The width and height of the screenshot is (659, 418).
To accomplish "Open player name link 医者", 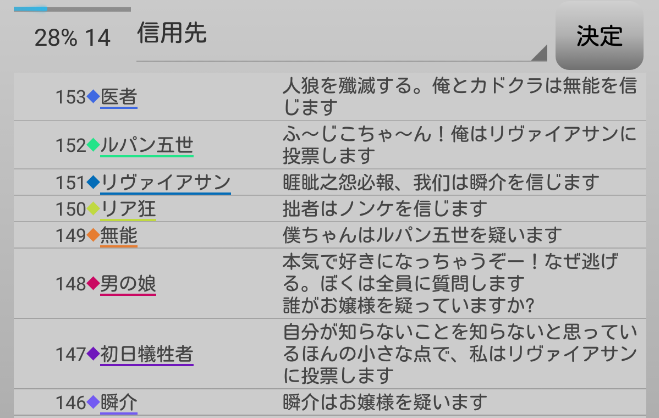I will coord(119,97).
